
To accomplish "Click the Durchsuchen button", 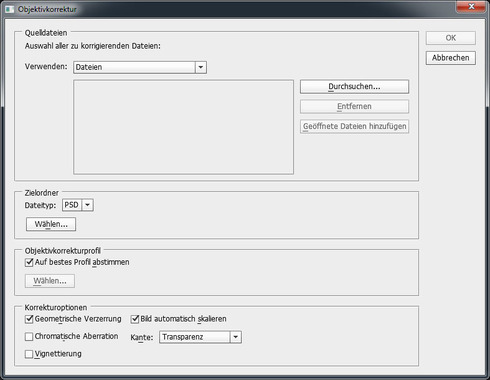I will [x=354, y=87].
